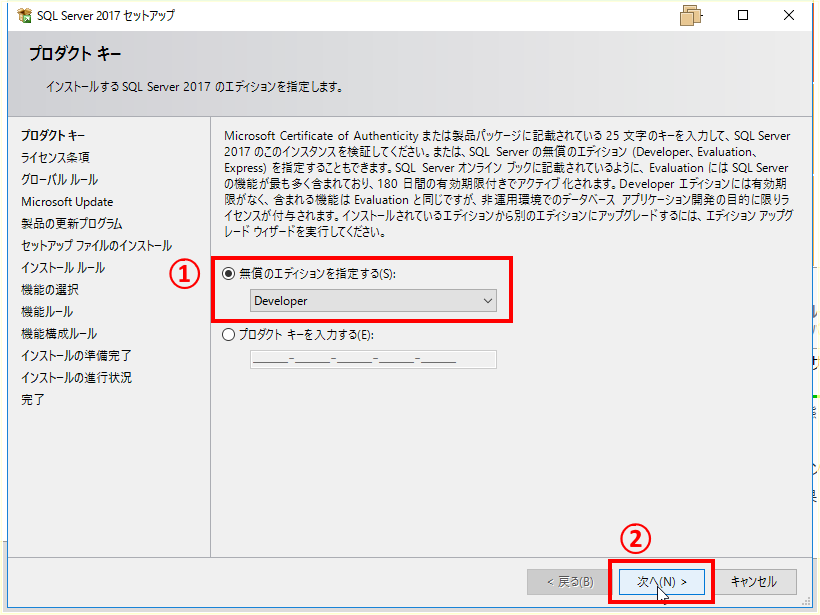Select 完了 step in sidebar
This screenshot has width=820, height=615.
[32, 400]
